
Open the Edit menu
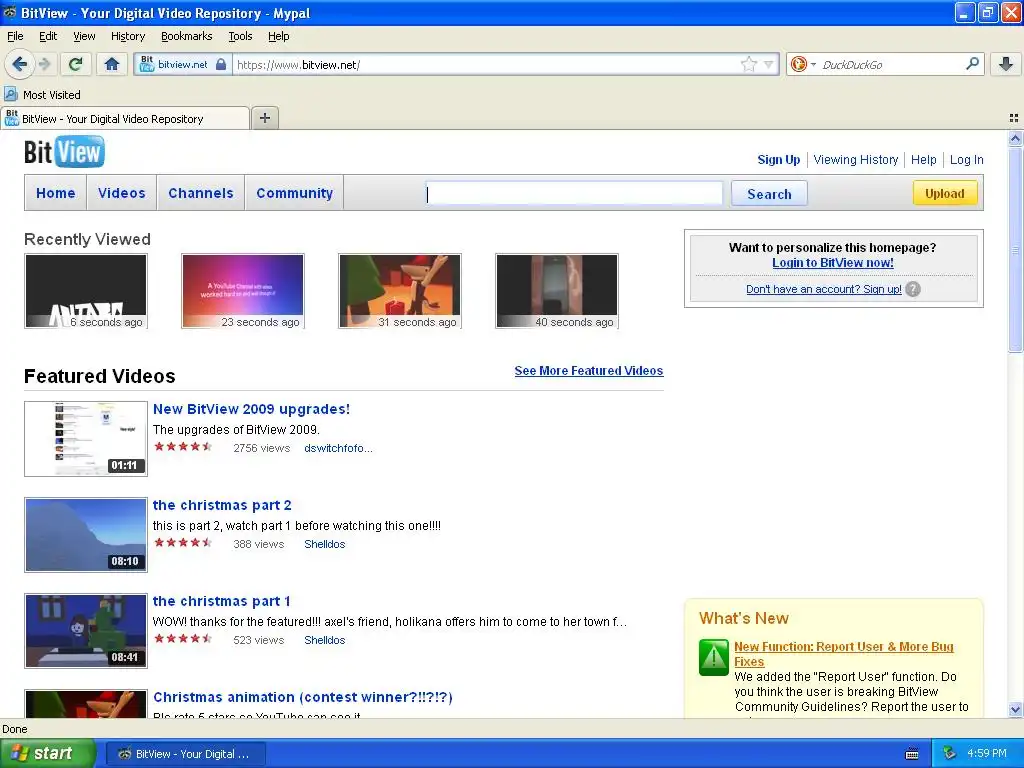48,36
